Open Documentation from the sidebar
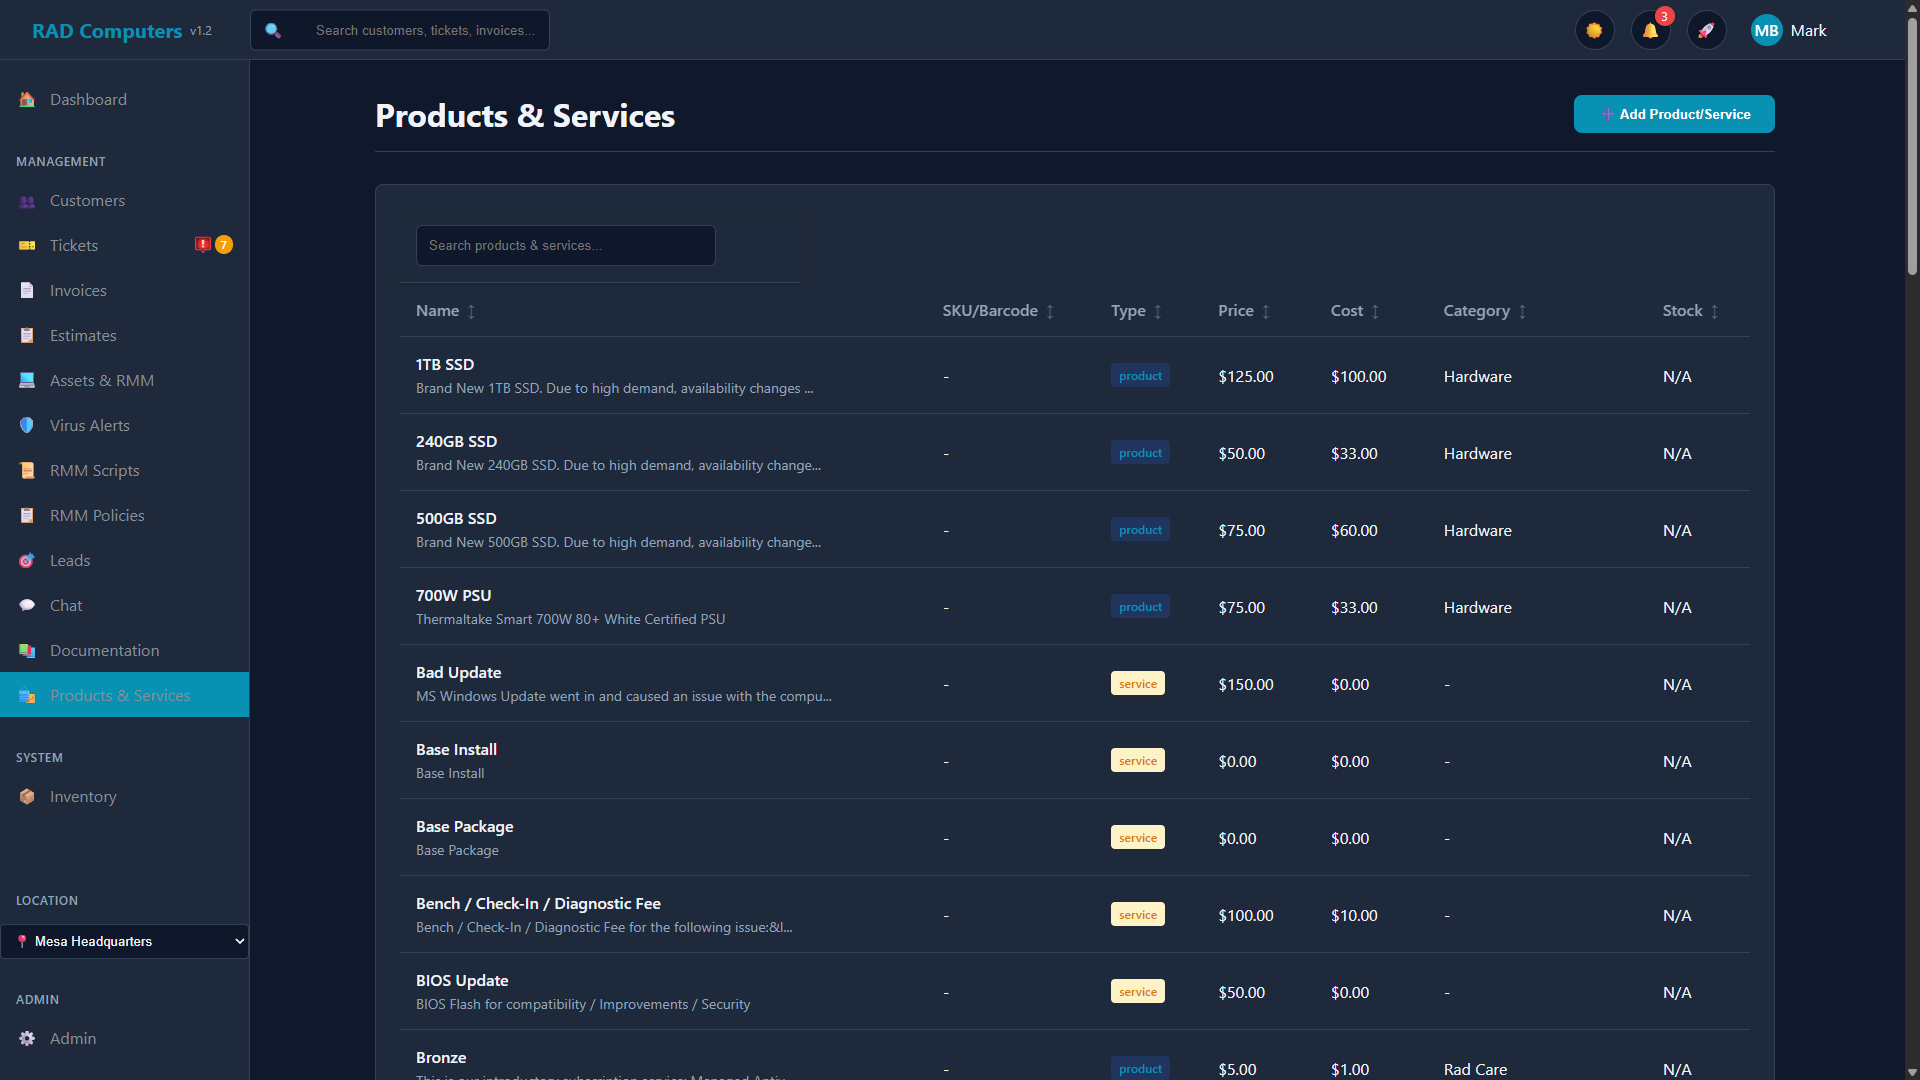The width and height of the screenshot is (1920, 1080). 105,650
